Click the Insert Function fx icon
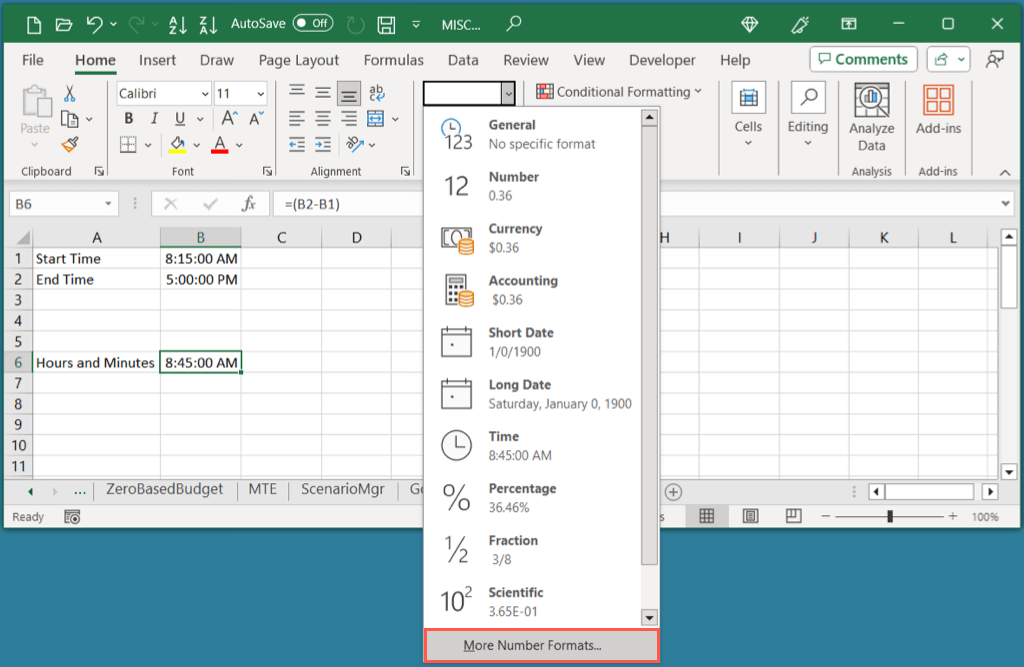Viewport: 1024px width, 667px height. [x=249, y=204]
